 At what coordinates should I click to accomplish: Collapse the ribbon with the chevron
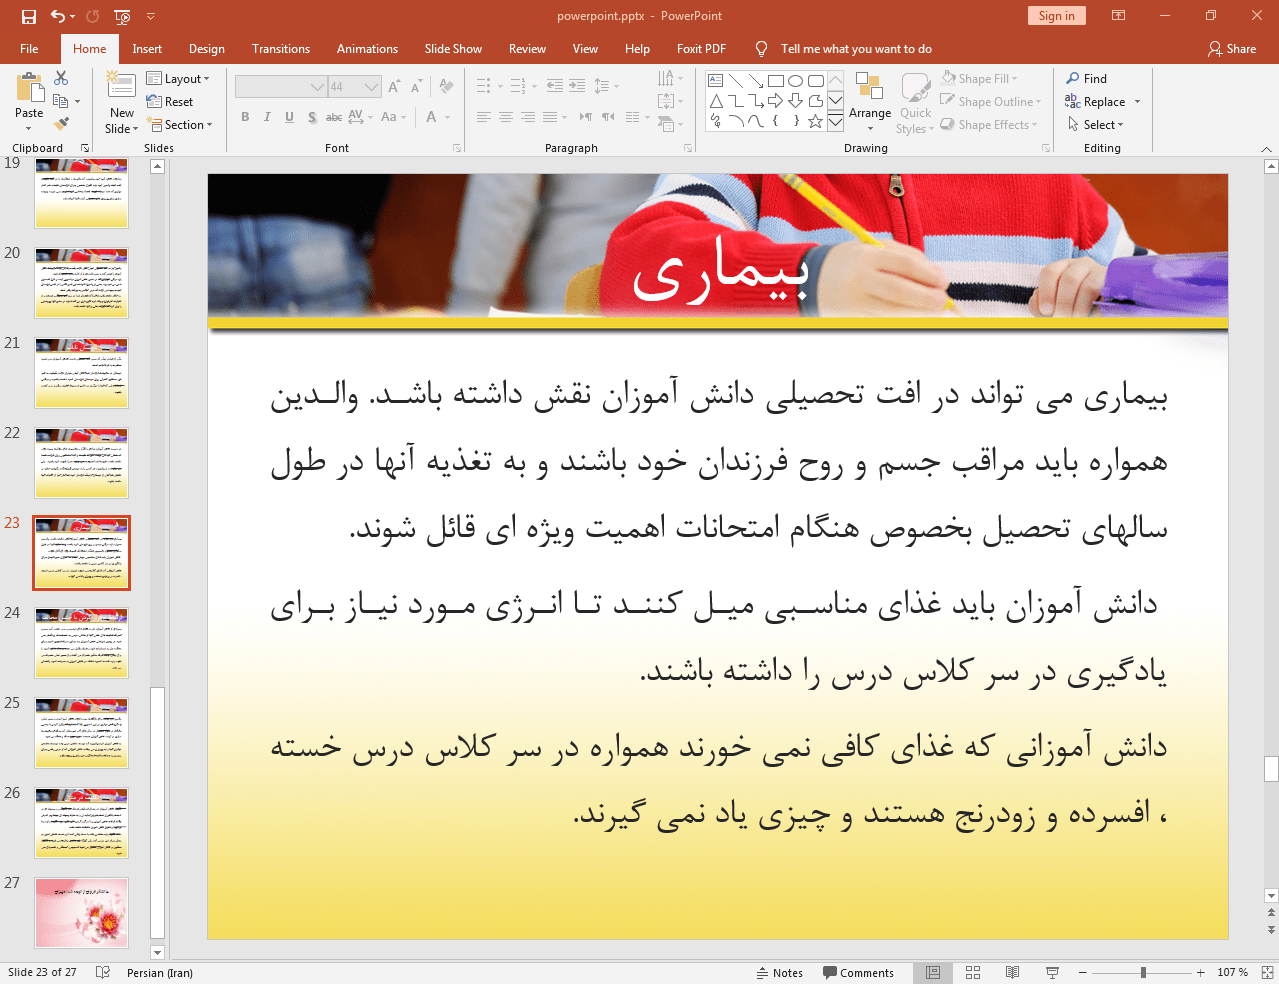coord(1266,149)
